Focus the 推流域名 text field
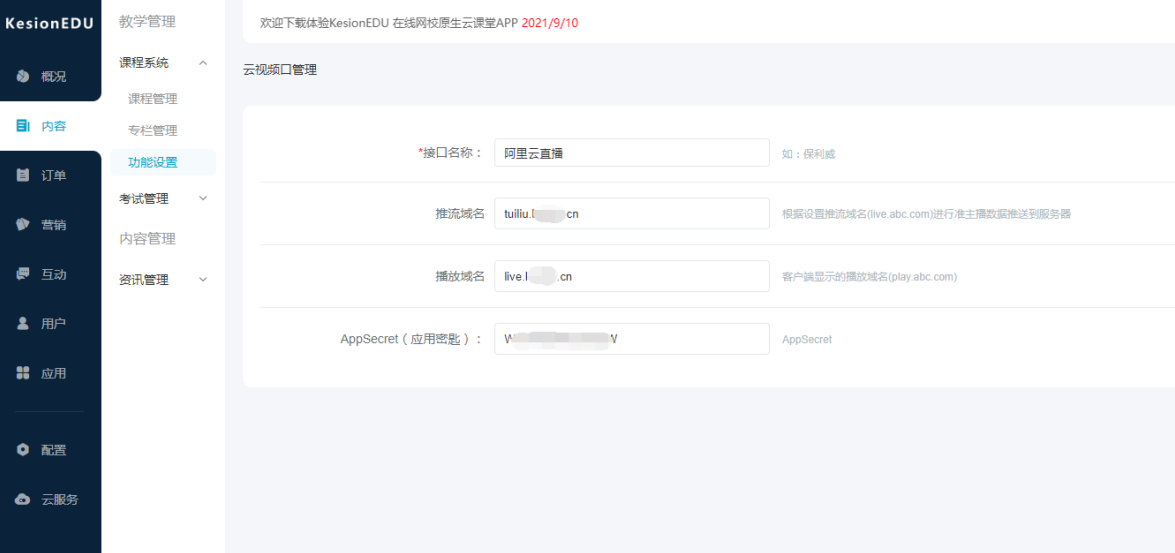This screenshot has height=553, width=1175. click(x=631, y=214)
